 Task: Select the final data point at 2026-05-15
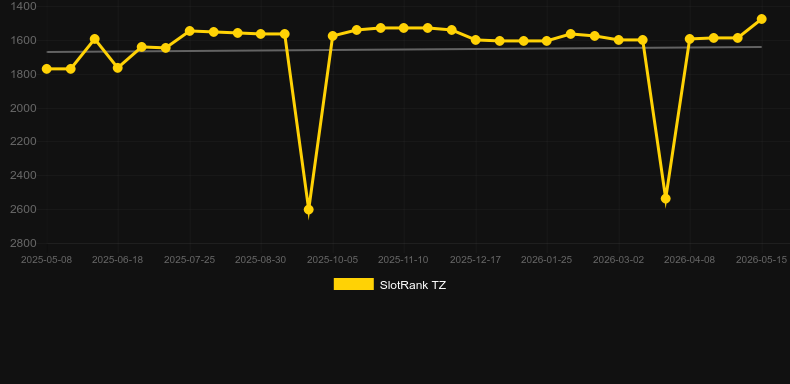[762, 19]
